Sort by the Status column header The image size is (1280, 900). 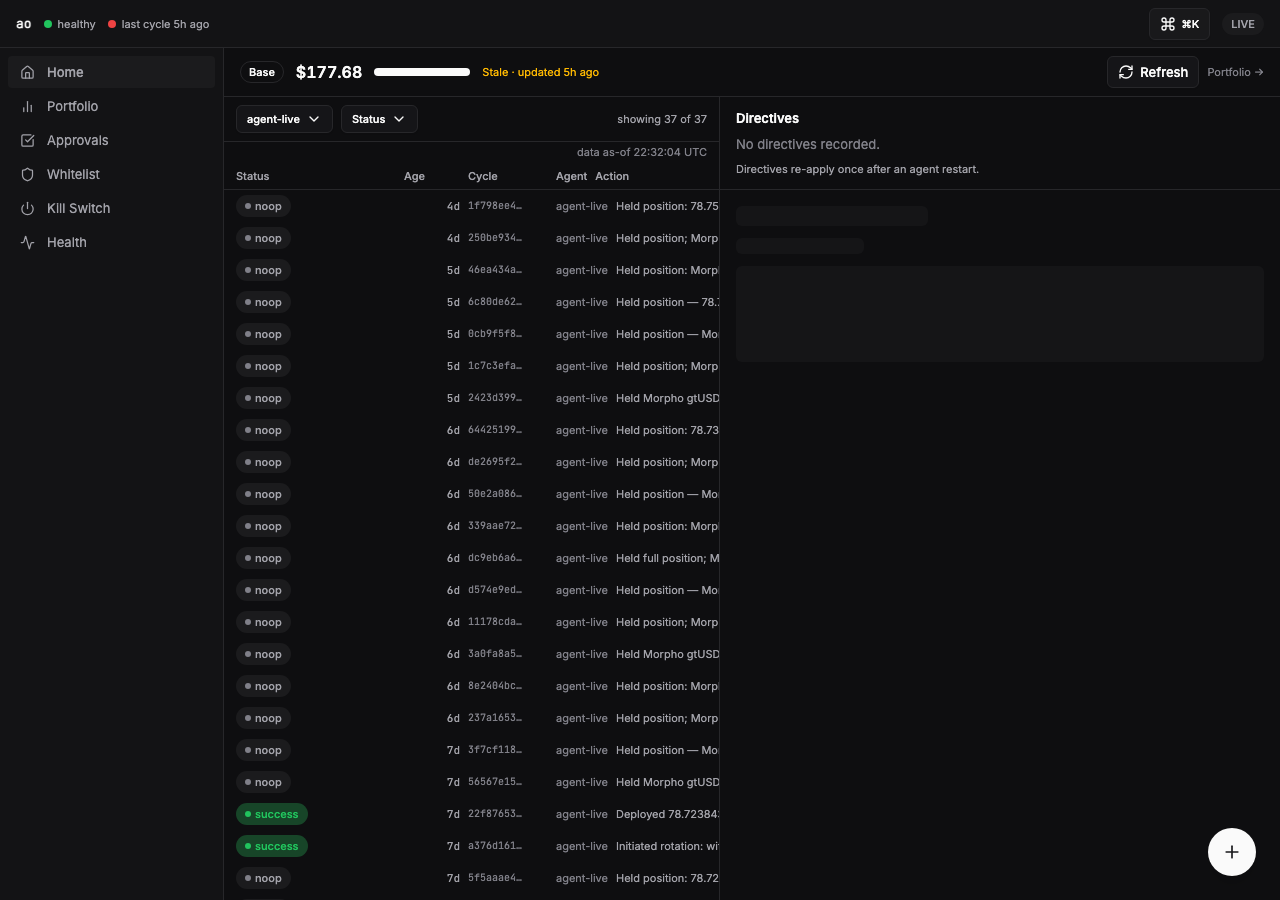point(253,176)
